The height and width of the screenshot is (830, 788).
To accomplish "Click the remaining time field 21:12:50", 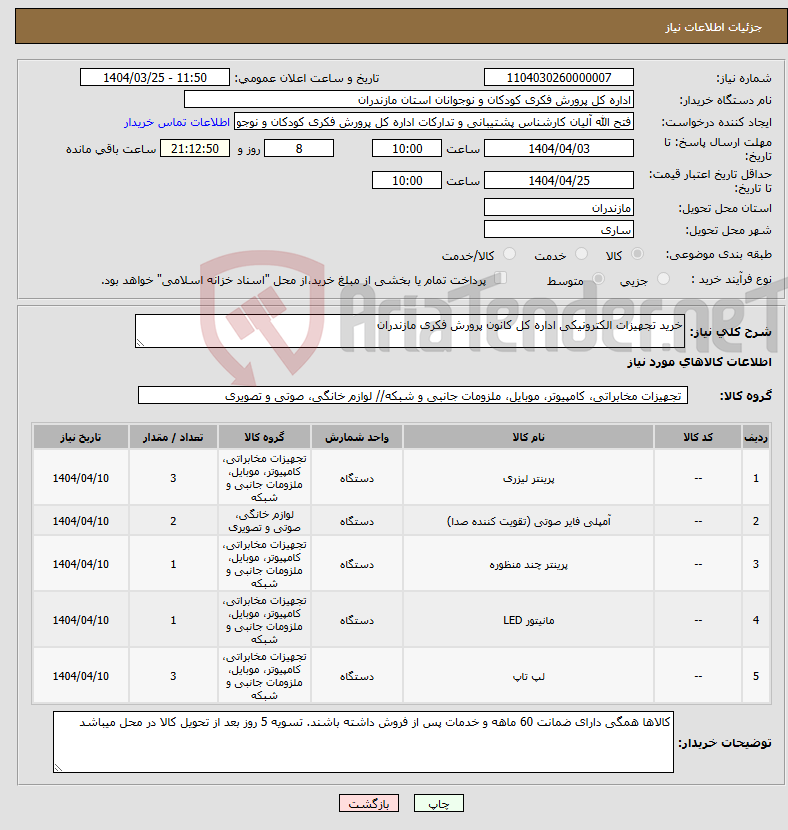I will coord(195,148).
